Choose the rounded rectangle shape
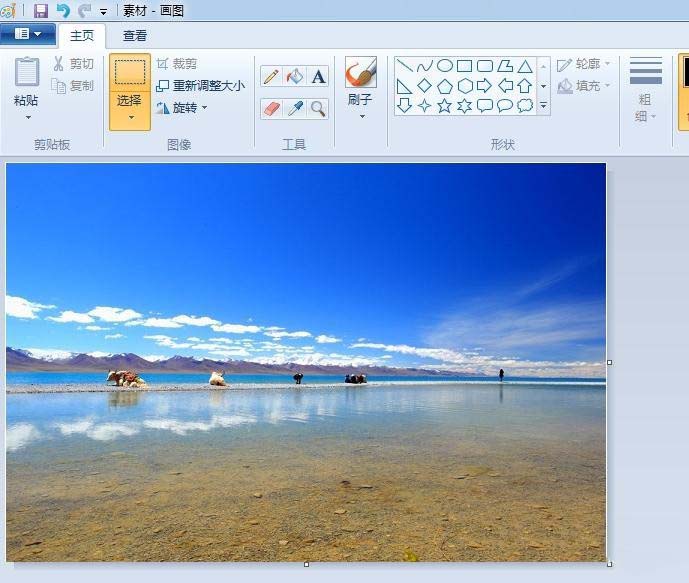Image resolution: width=689 pixels, height=583 pixels. pyautogui.click(x=485, y=66)
